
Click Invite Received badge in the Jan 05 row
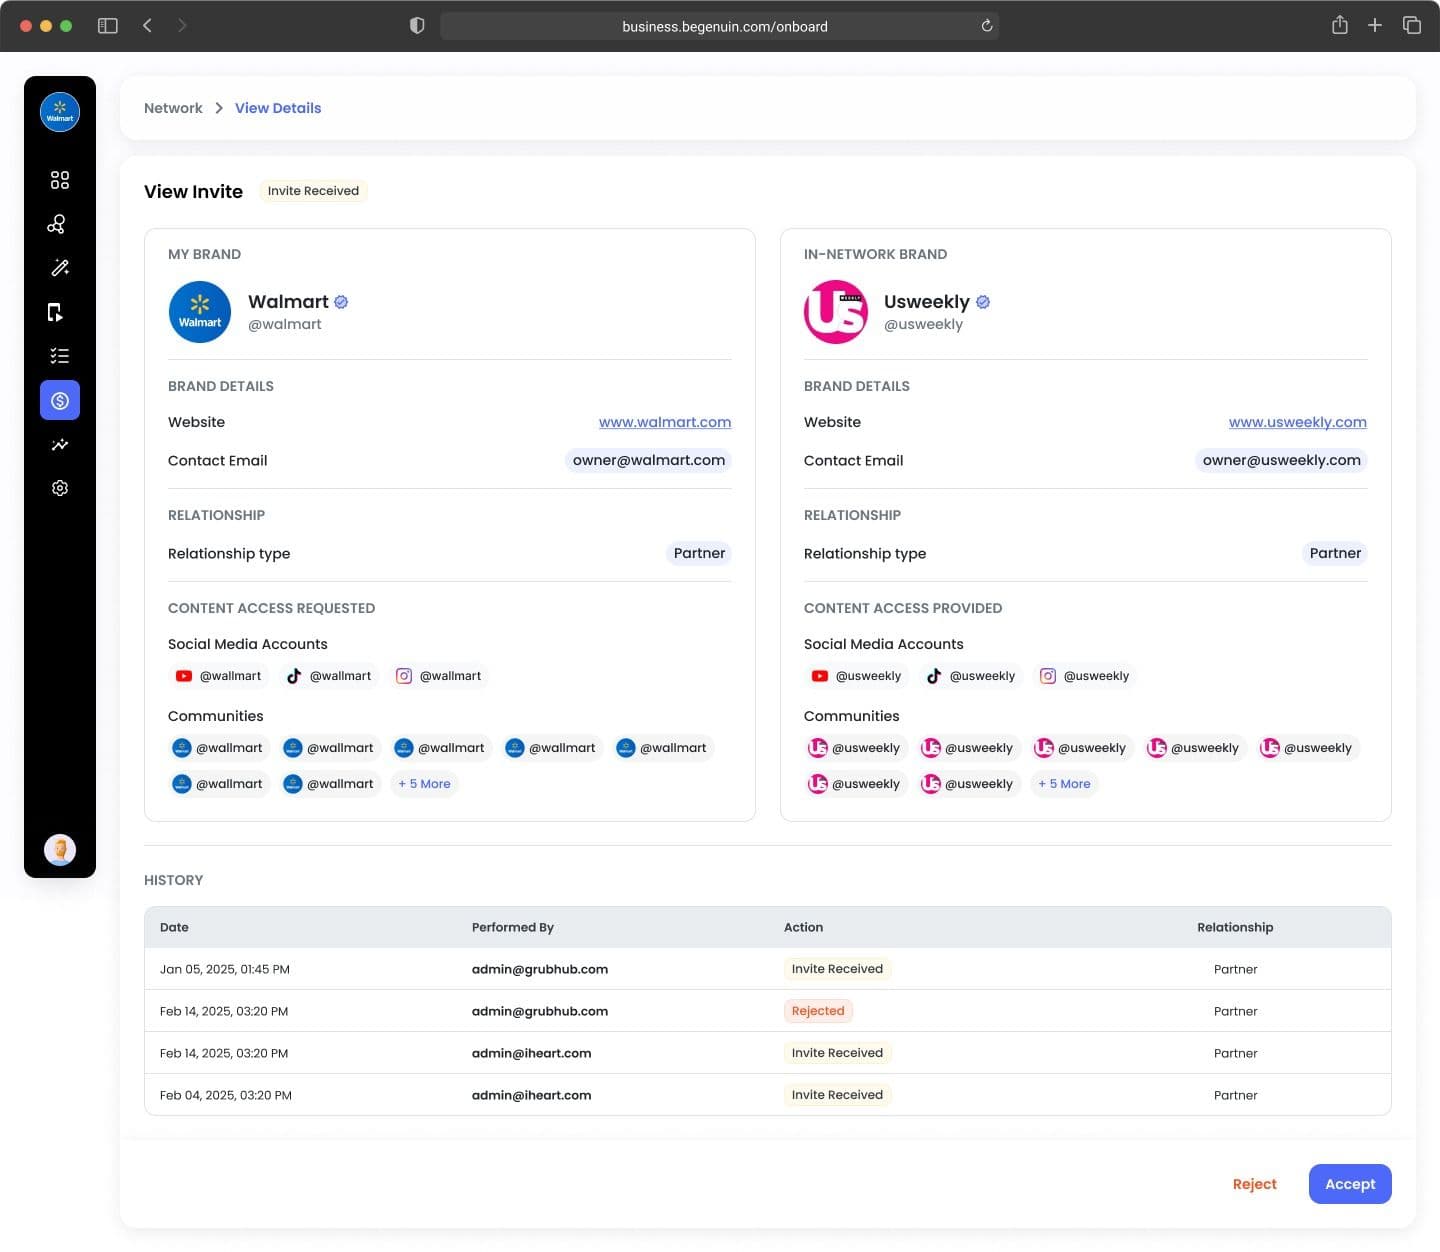point(837,969)
